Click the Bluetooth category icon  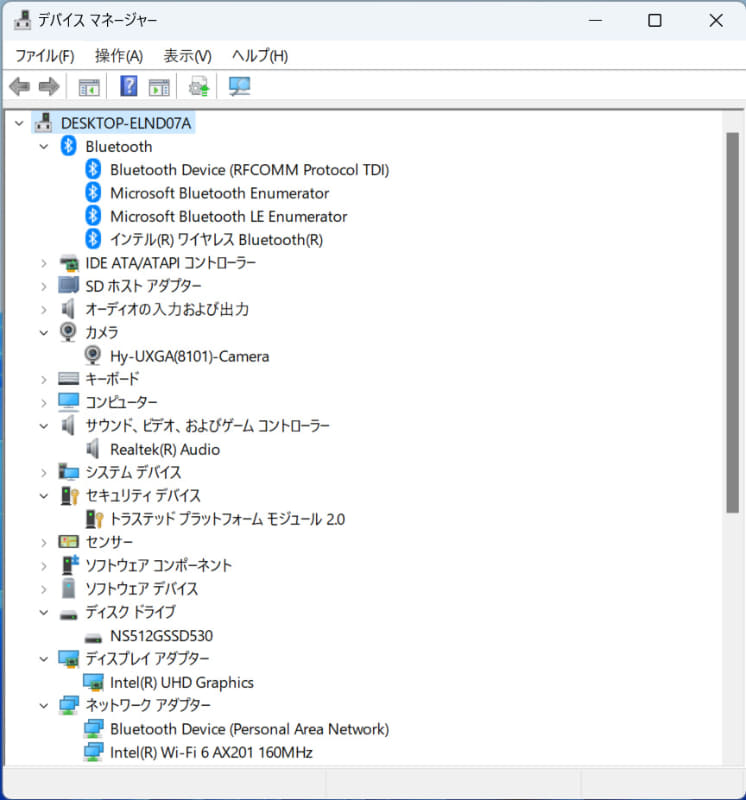pos(68,146)
